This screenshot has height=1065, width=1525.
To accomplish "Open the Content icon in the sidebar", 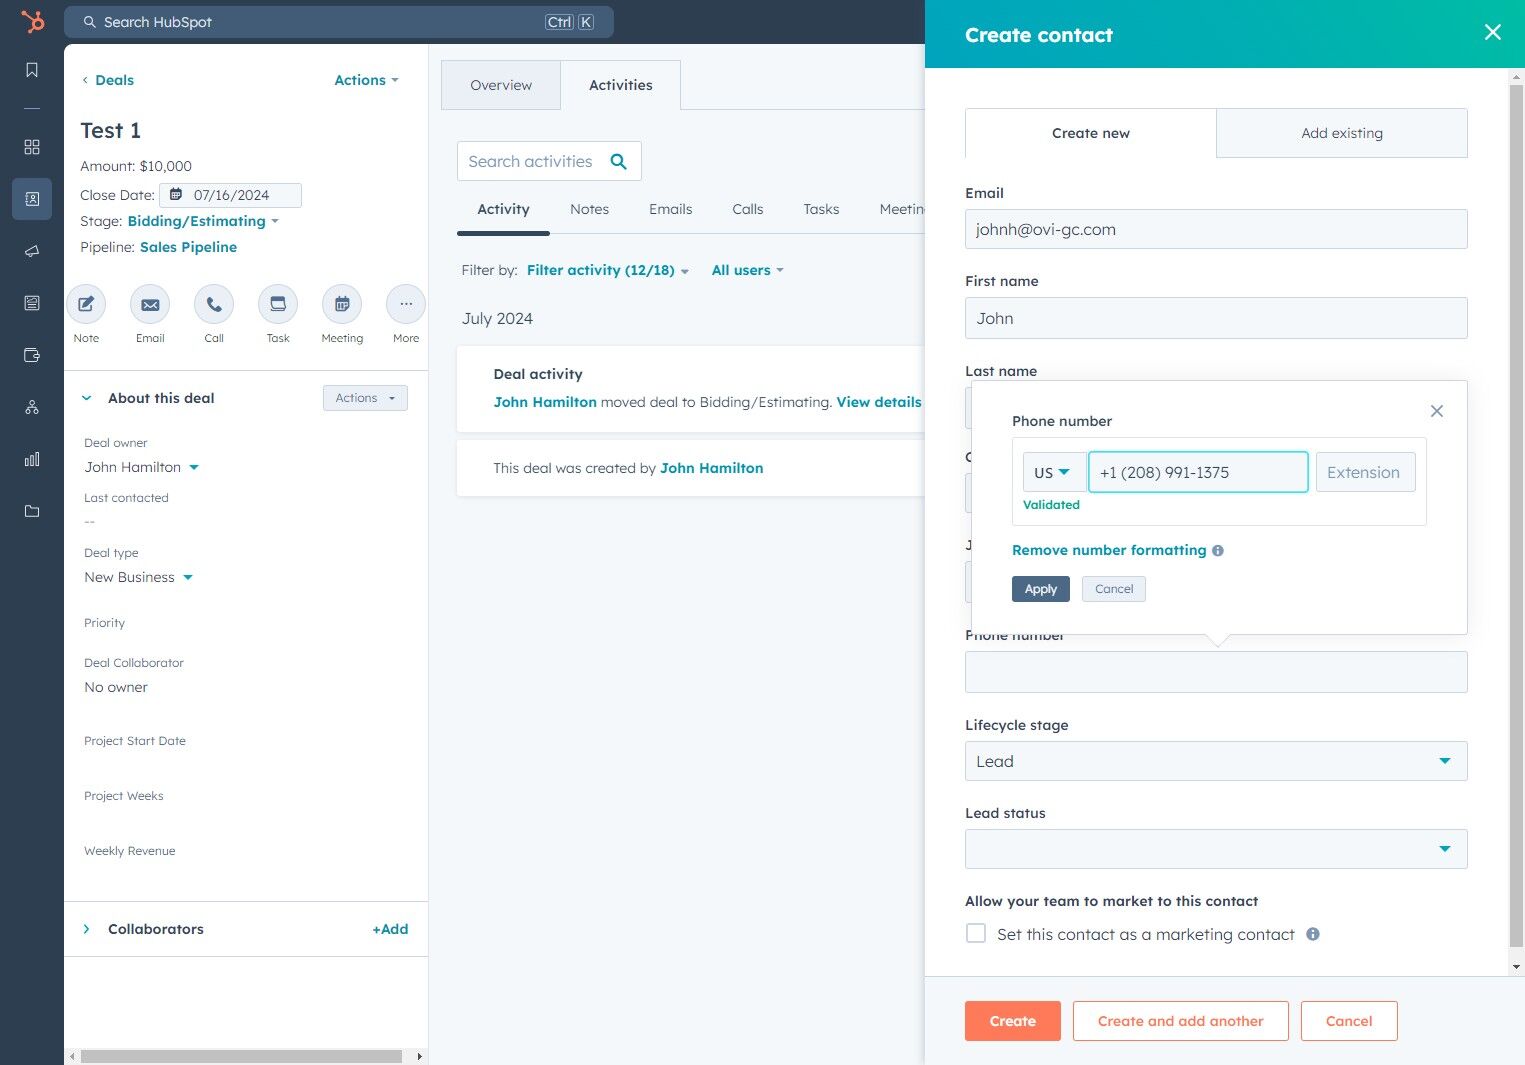I will (32, 303).
